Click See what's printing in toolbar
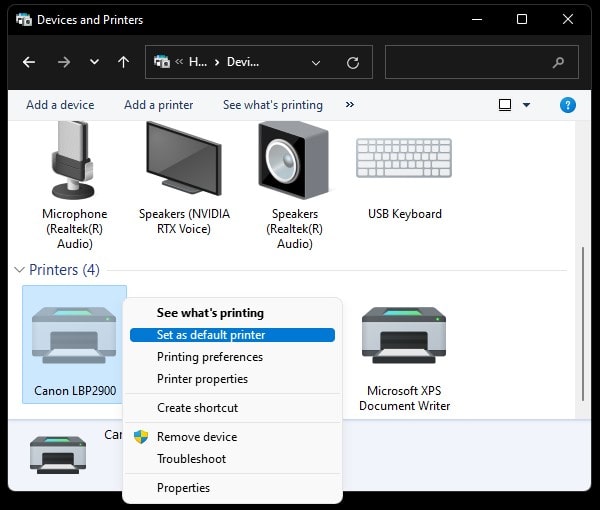 tap(273, 105)
